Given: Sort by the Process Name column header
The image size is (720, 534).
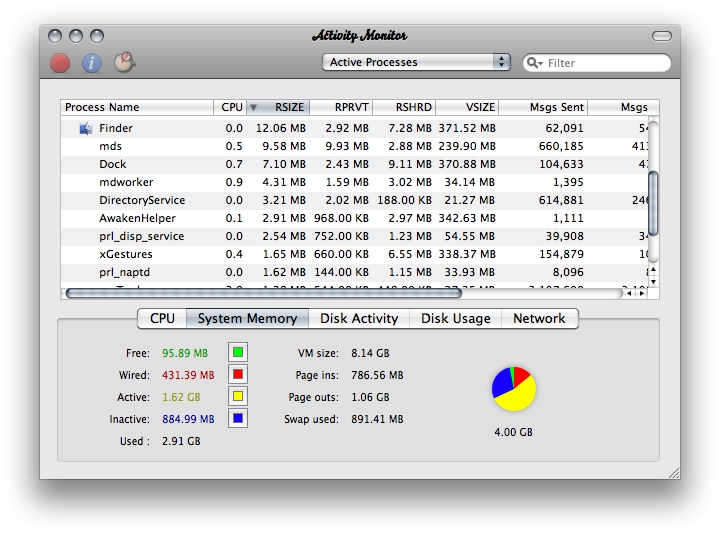Looking at the screenshot, I should coord(137,107).
